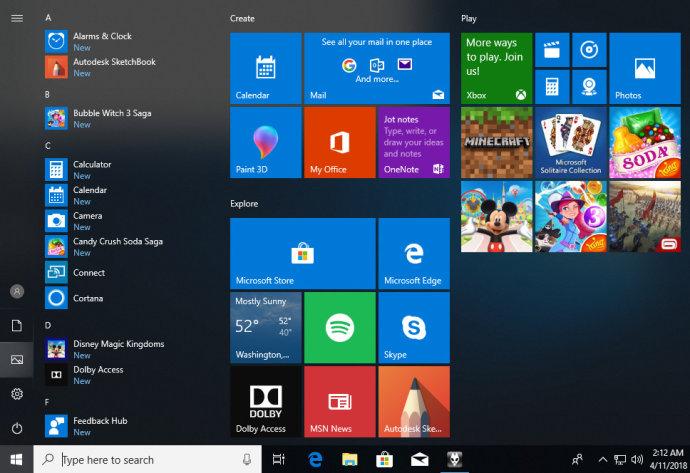Open the OneNote tile
This screenshot has height=473, width=690.
click(x=414, y=143)
